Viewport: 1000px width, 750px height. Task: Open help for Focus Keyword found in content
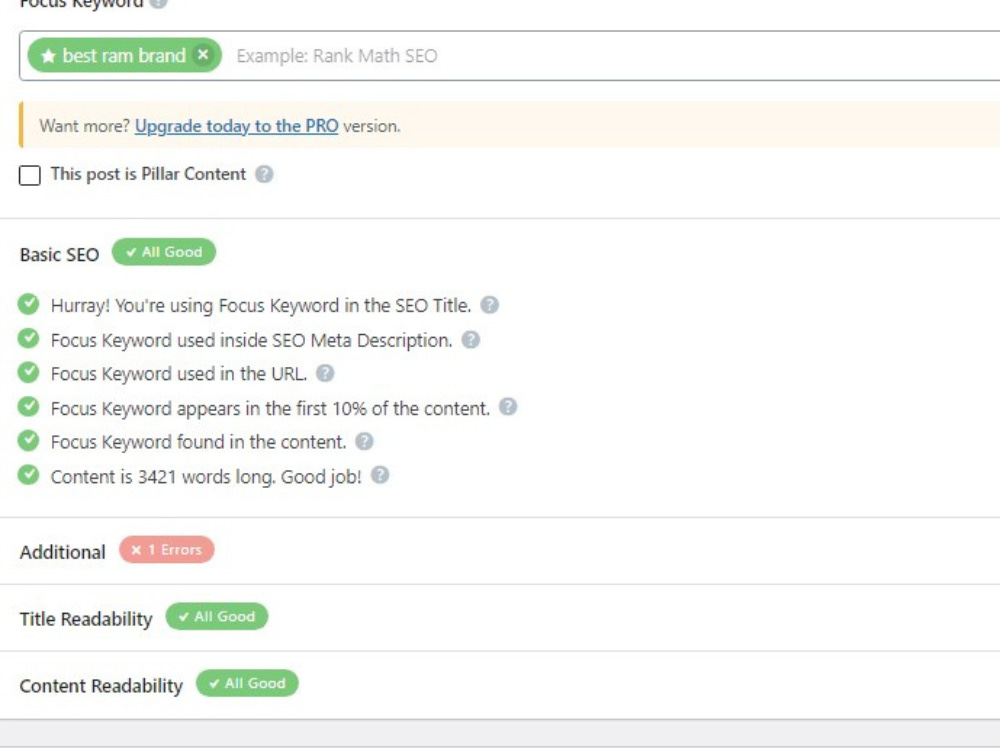364,441
